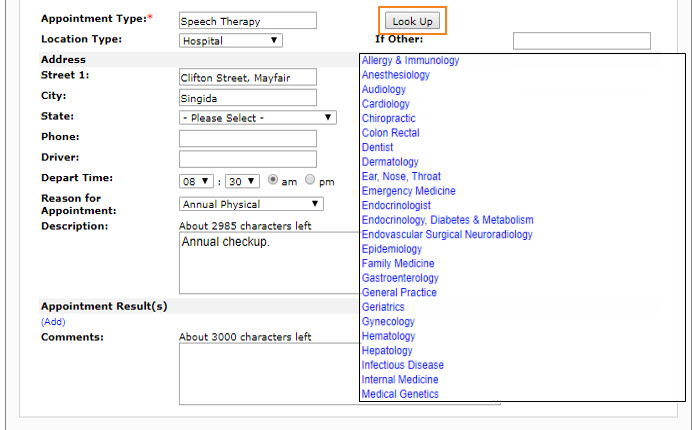Focus the Street 1 text field

[x=247, y=78]
